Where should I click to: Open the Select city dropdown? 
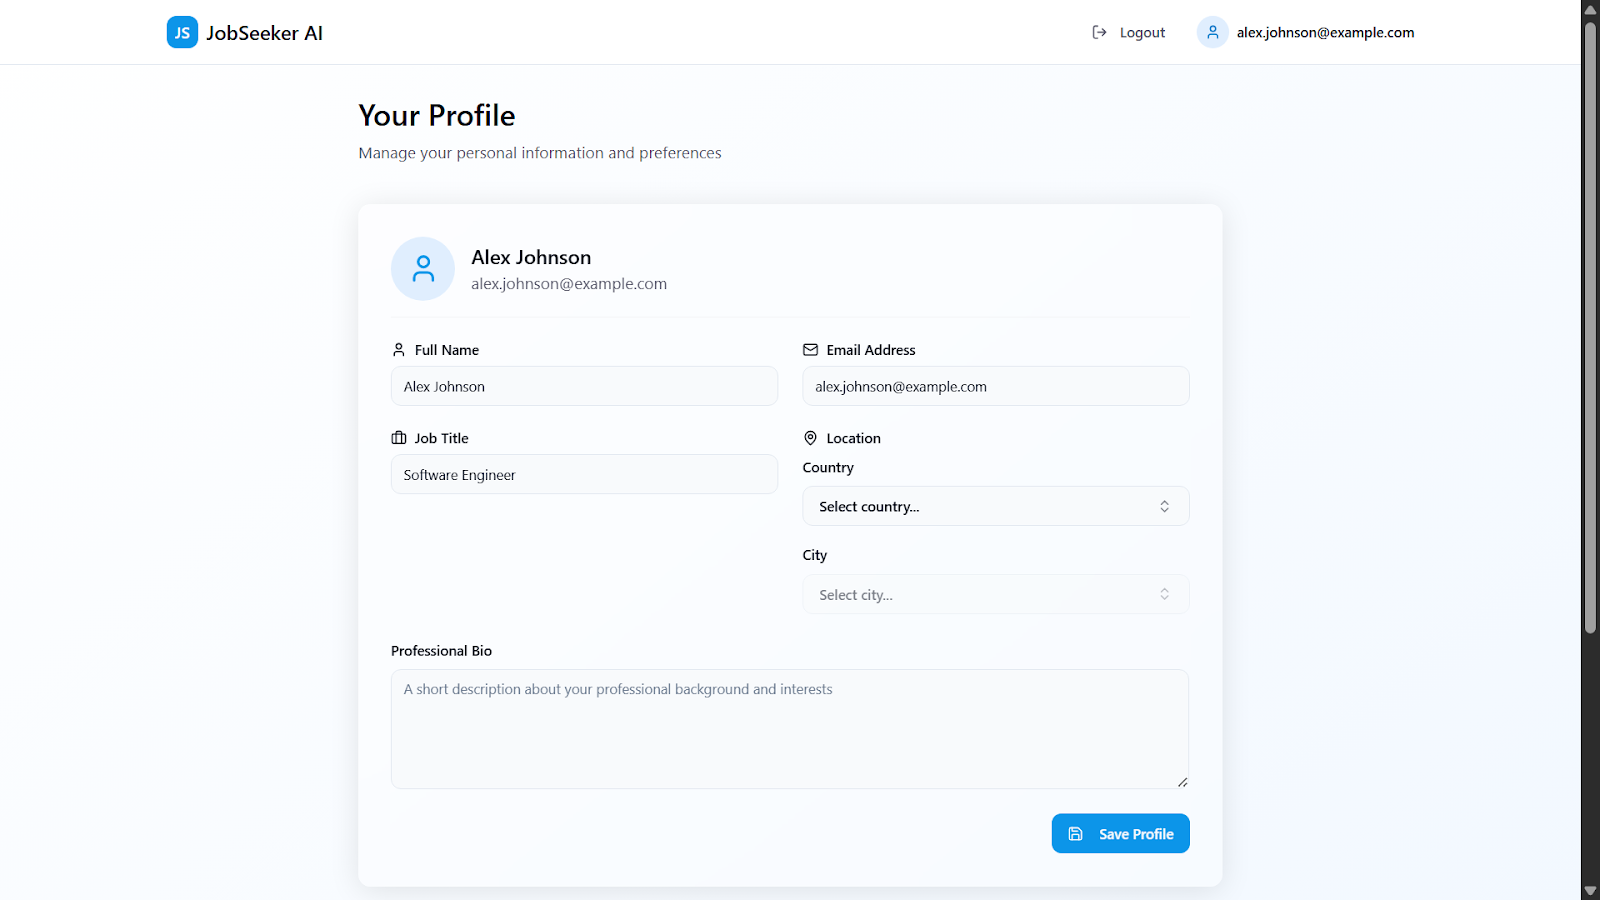click(996, 594)
